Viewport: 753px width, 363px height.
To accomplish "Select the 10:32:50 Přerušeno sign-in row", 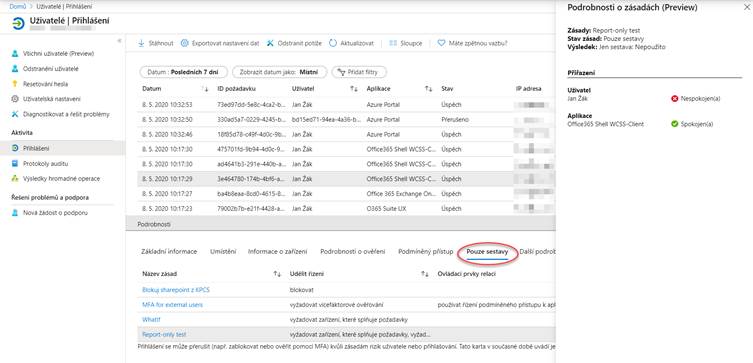I will 340,120.
